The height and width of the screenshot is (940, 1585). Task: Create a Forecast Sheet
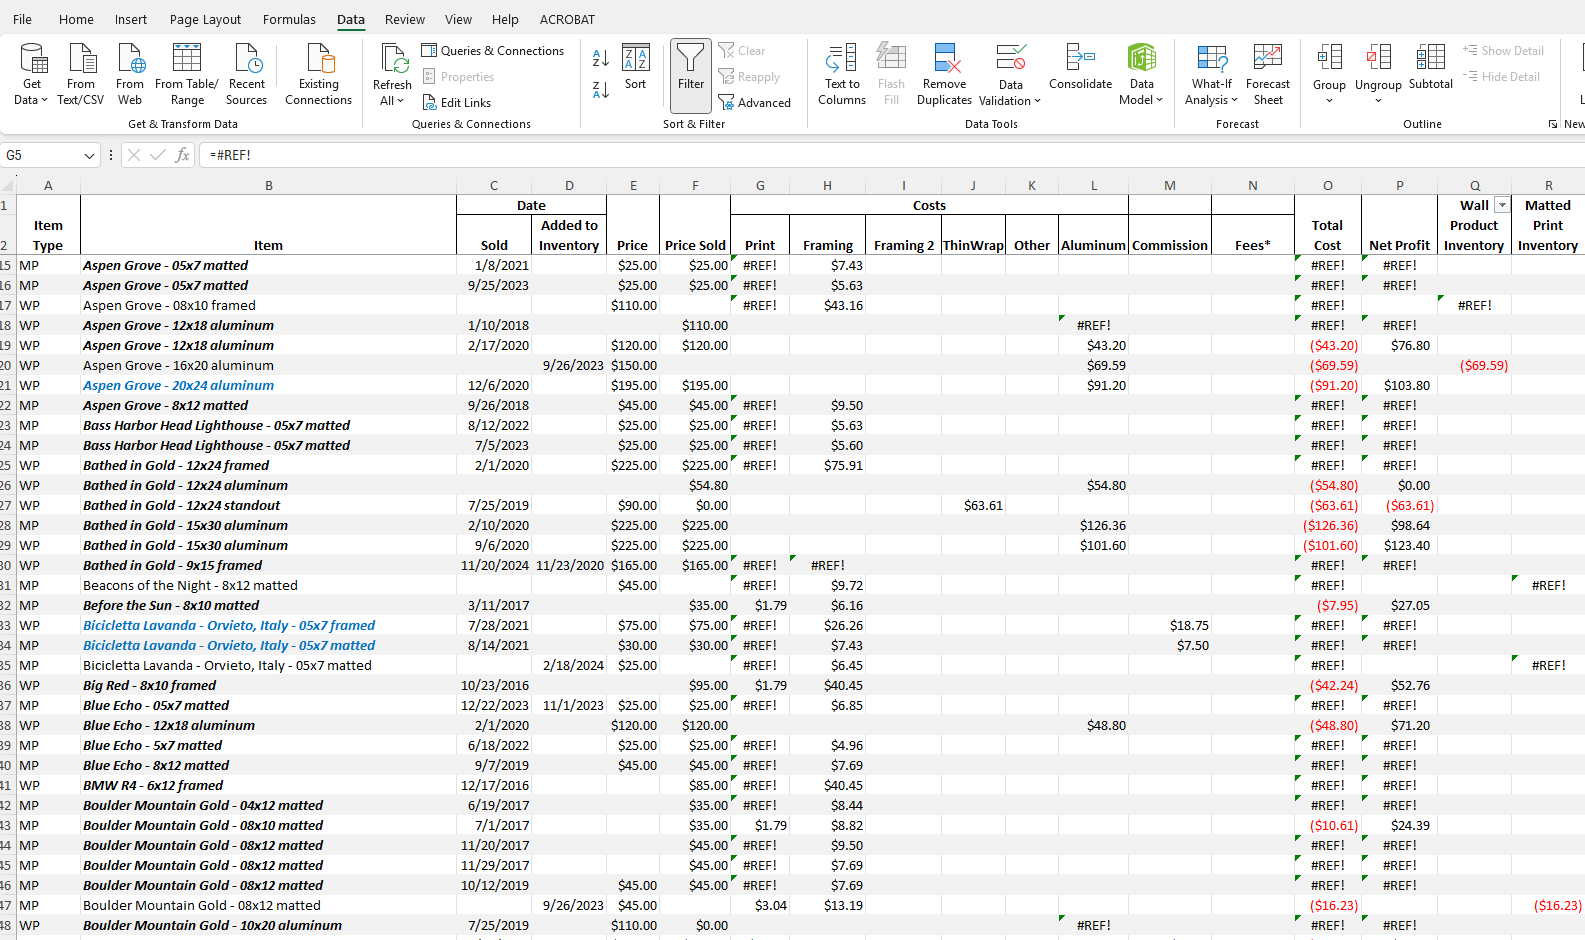1268,74
